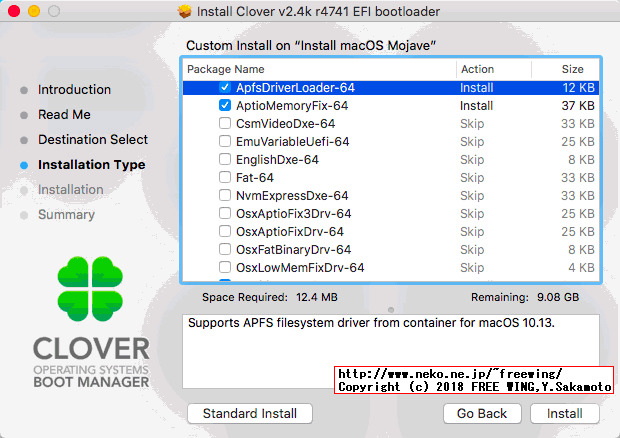The image size is (620, 438).
Task: Select the OsxLowMemFixDrv-64 package name
Action: 300,268
